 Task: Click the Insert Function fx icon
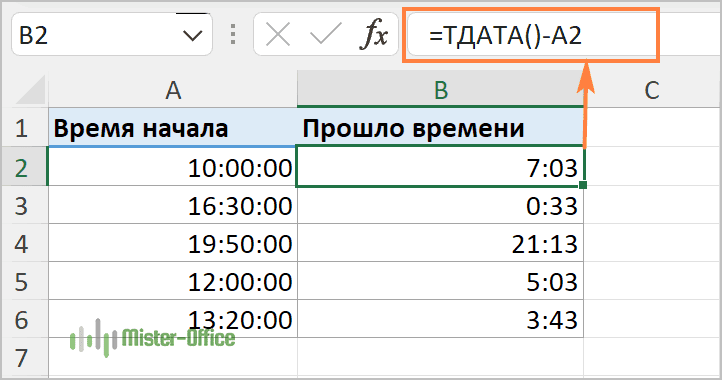[x=373, y=35]
